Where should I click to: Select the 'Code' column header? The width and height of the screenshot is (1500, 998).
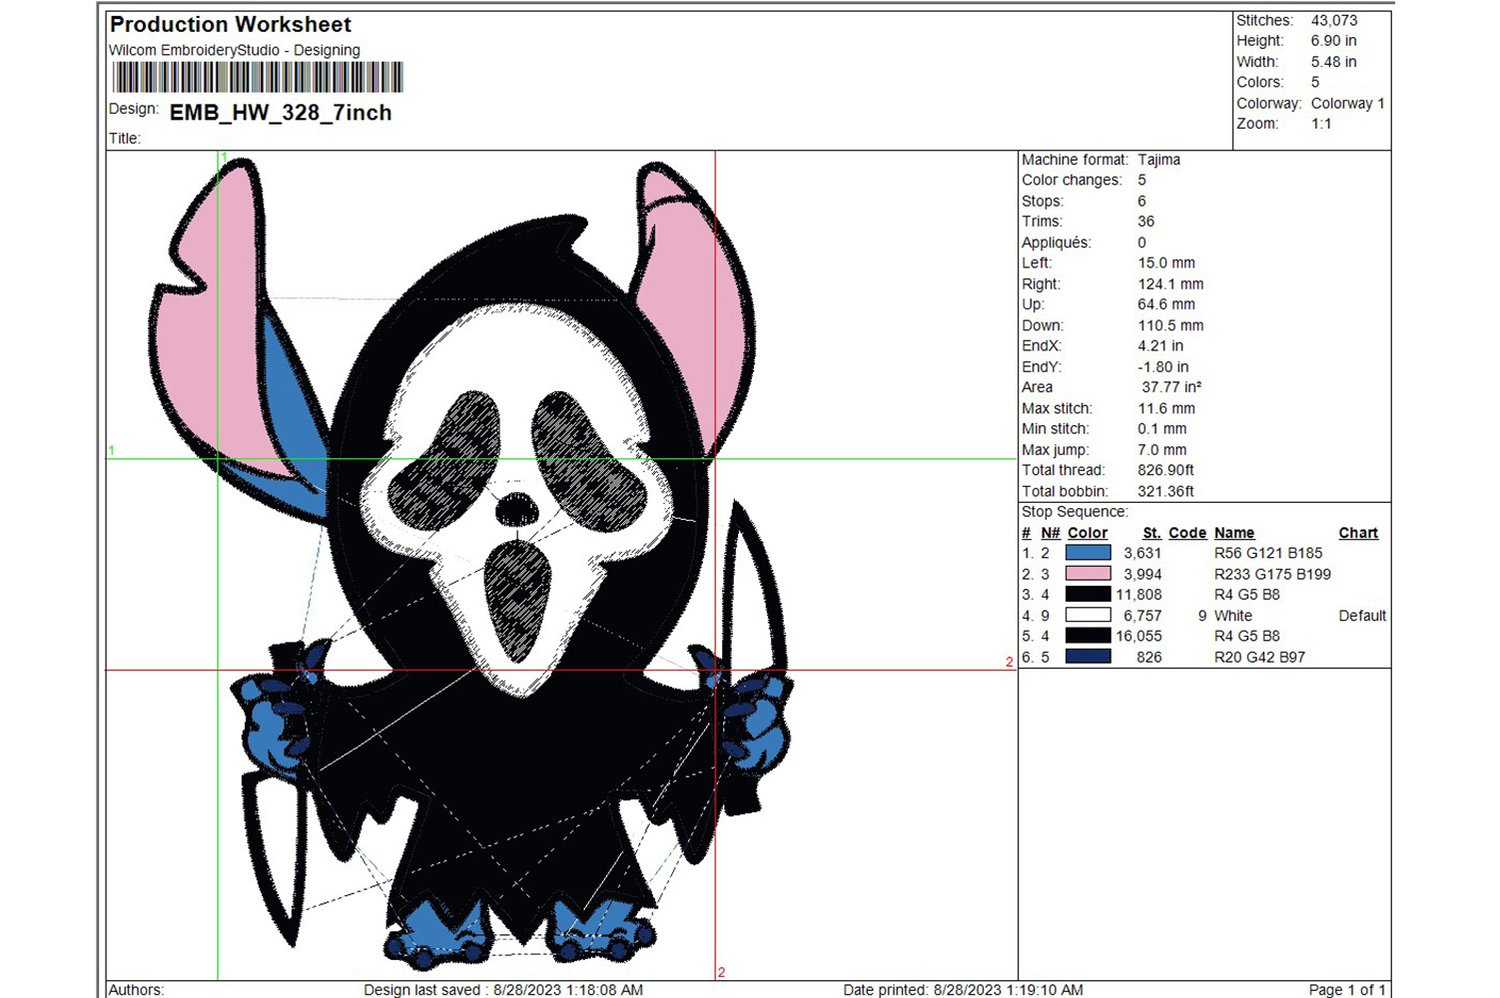tap(1187, 533)
